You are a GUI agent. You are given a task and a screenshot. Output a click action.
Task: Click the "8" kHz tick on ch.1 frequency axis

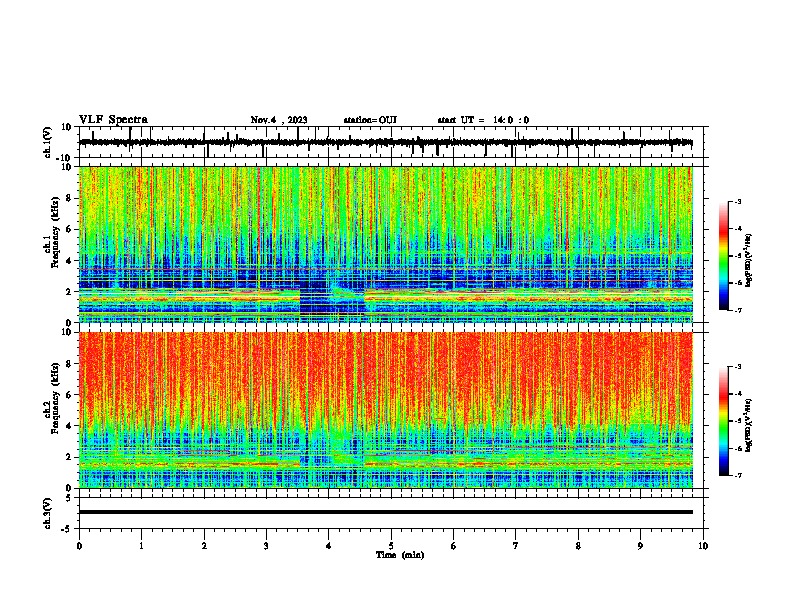click(69, 198)
